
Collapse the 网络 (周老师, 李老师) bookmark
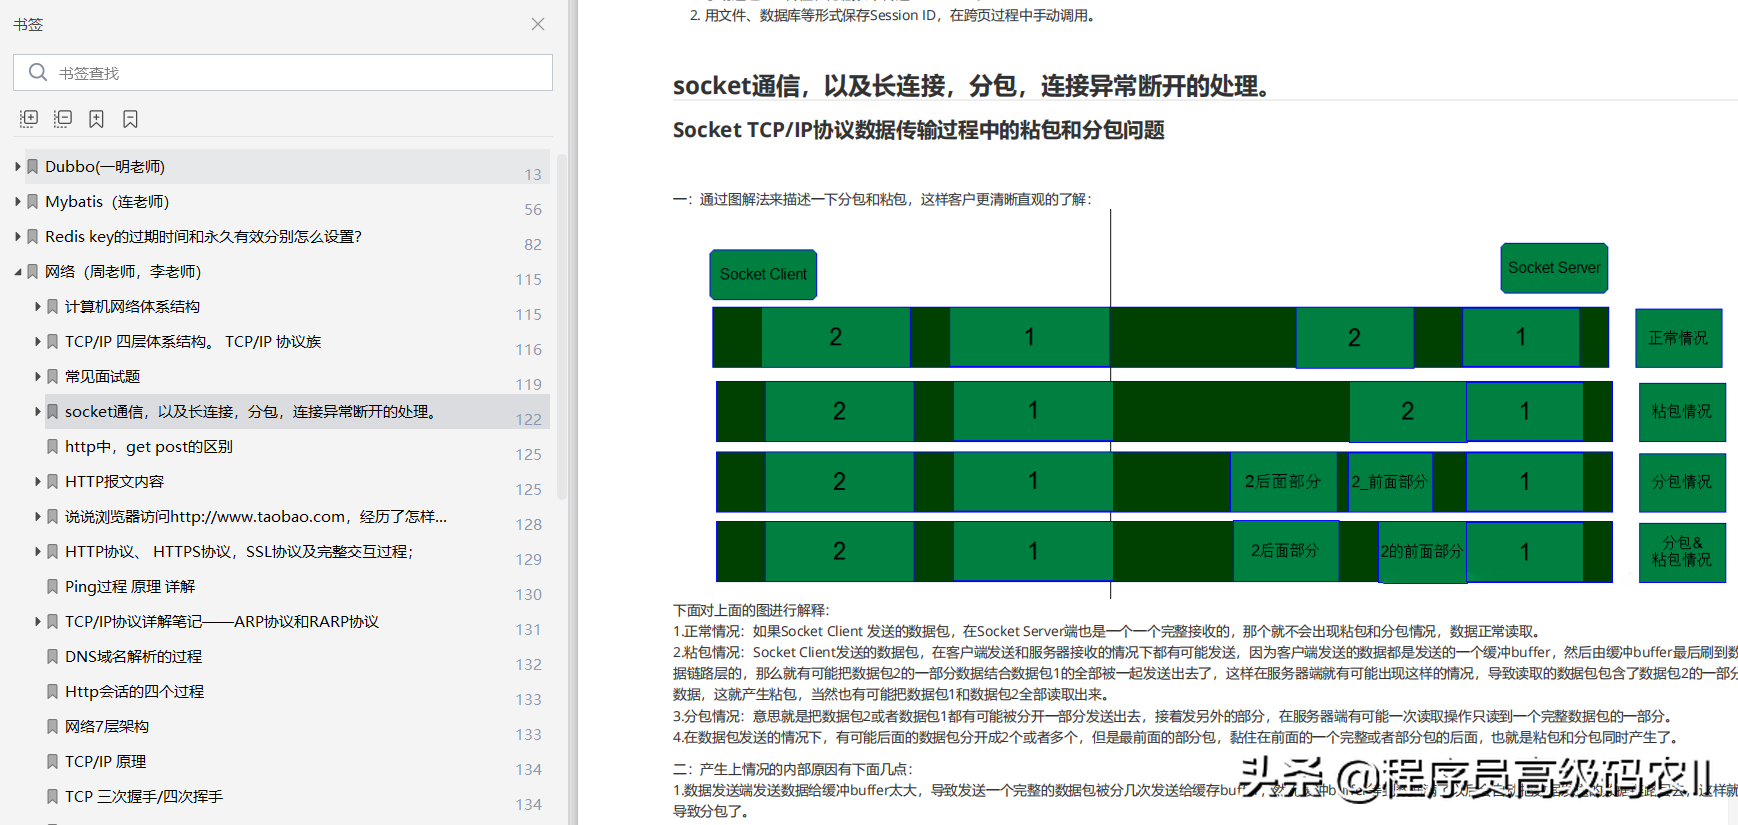pyautogui.click(x=17, y=271)
